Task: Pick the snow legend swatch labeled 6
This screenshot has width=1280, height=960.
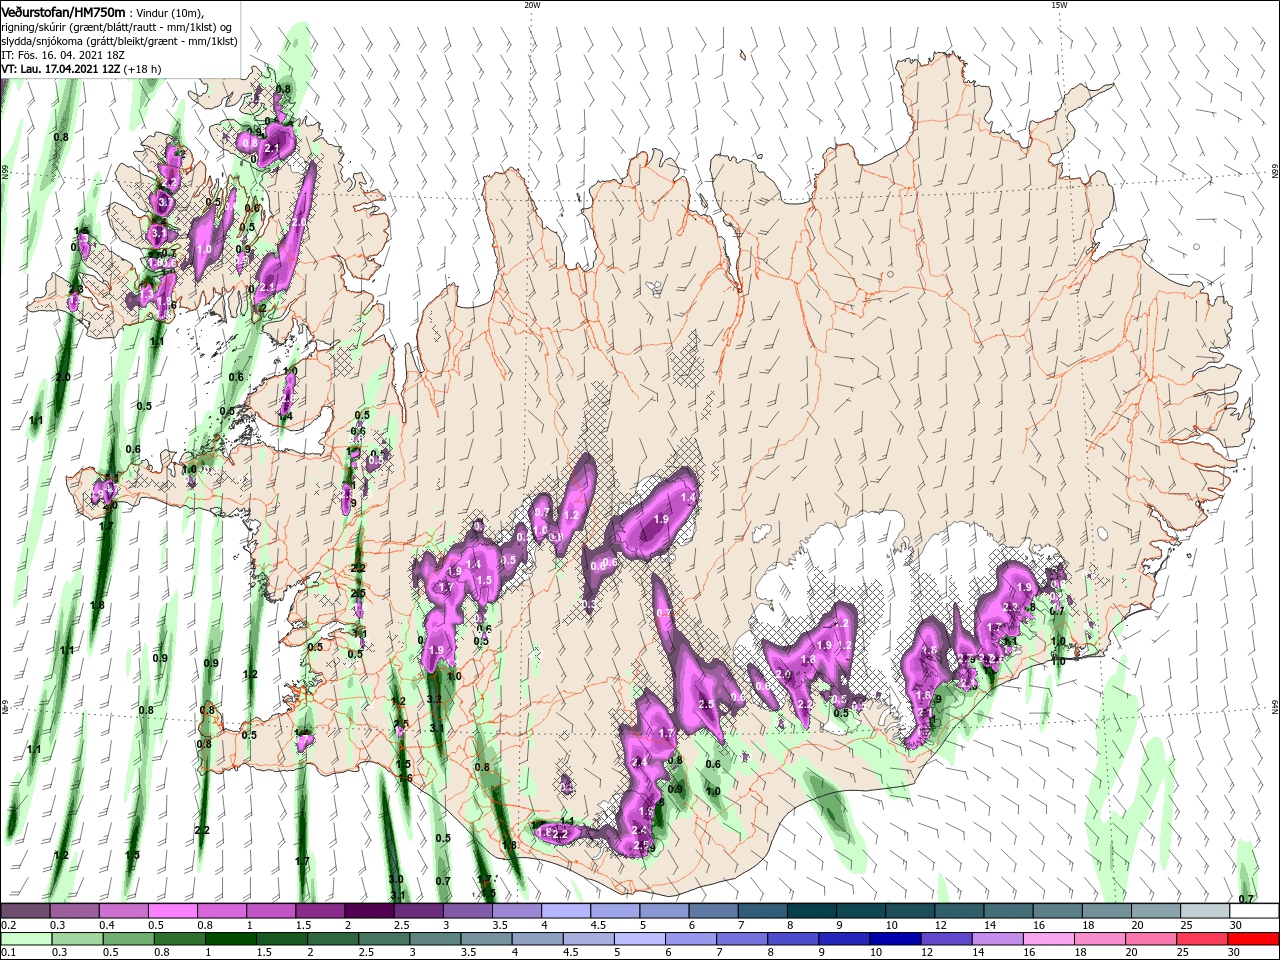Action: pos(713,910)
